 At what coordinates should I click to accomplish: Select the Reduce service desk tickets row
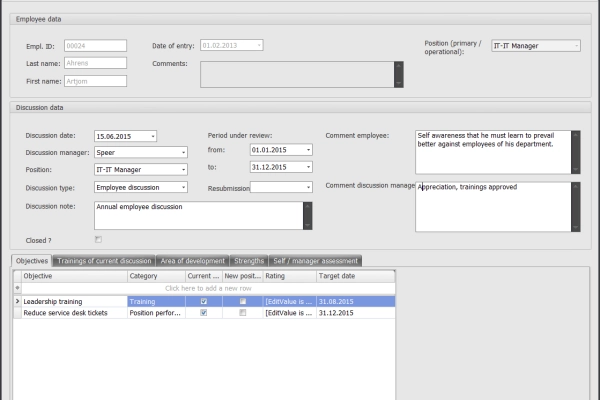tap(74, 312)
